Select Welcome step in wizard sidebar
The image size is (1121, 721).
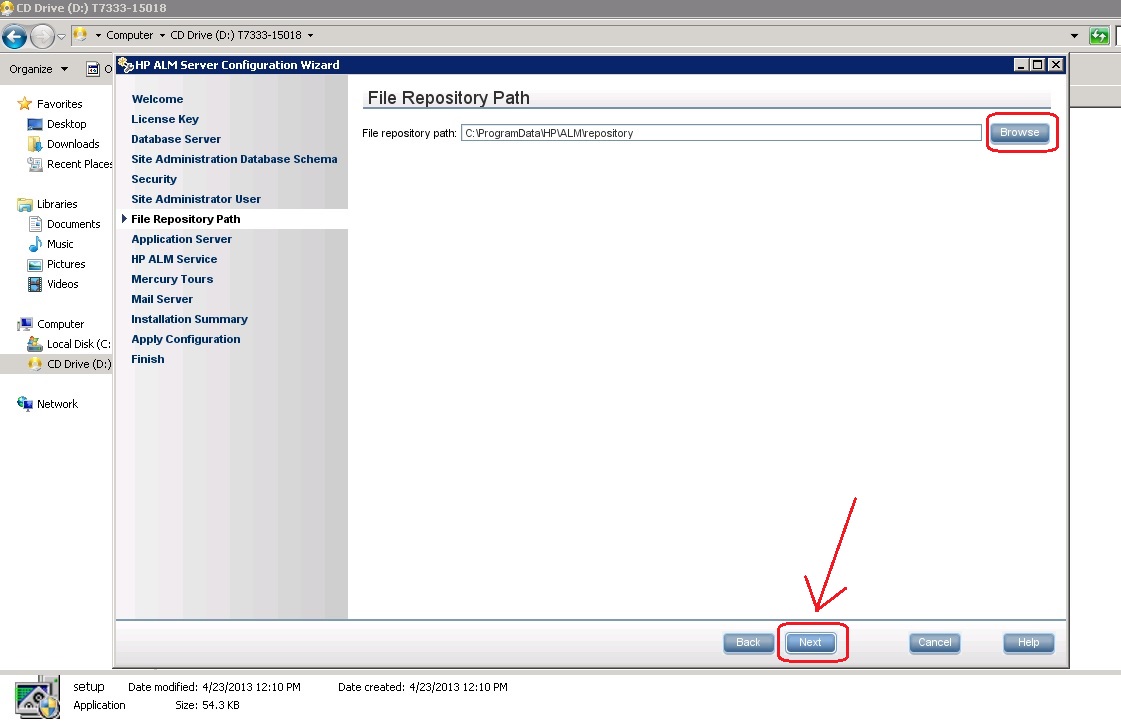157,99
